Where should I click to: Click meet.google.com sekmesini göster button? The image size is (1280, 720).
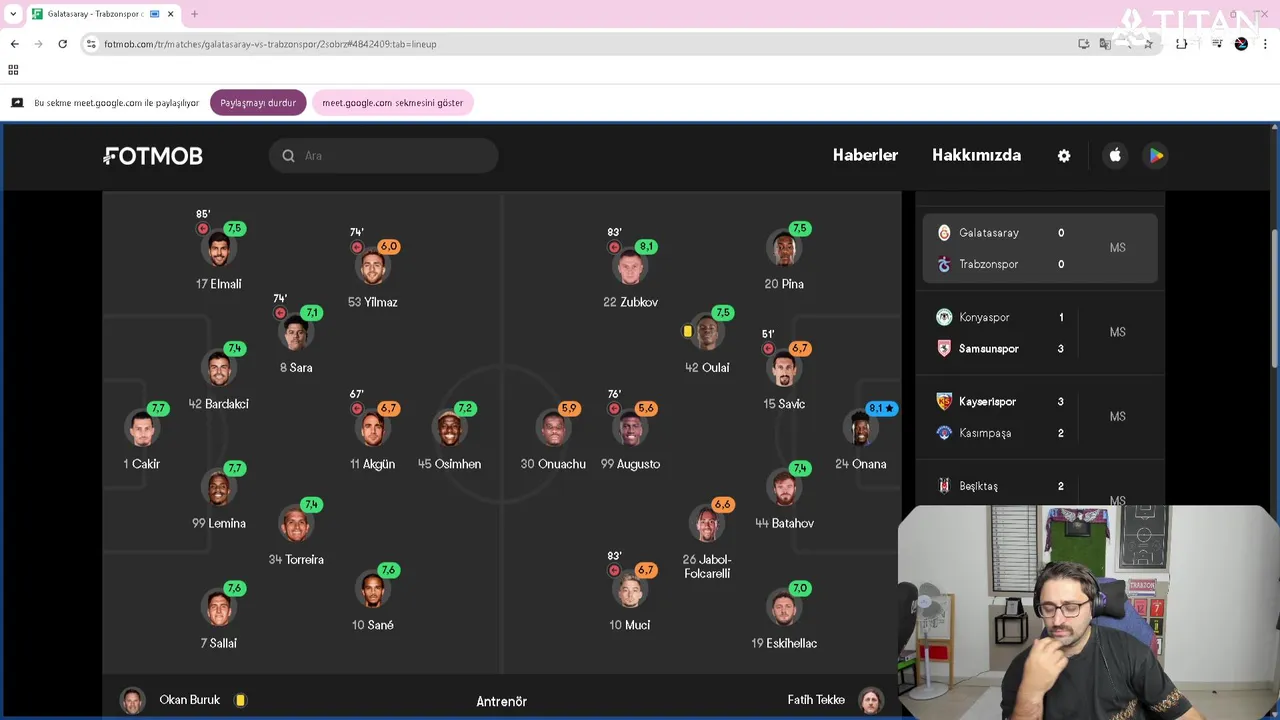(x=392, y=103)
